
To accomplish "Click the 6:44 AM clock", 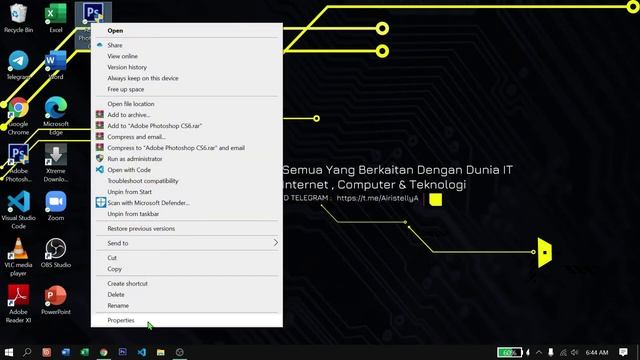I will [597, 352].
